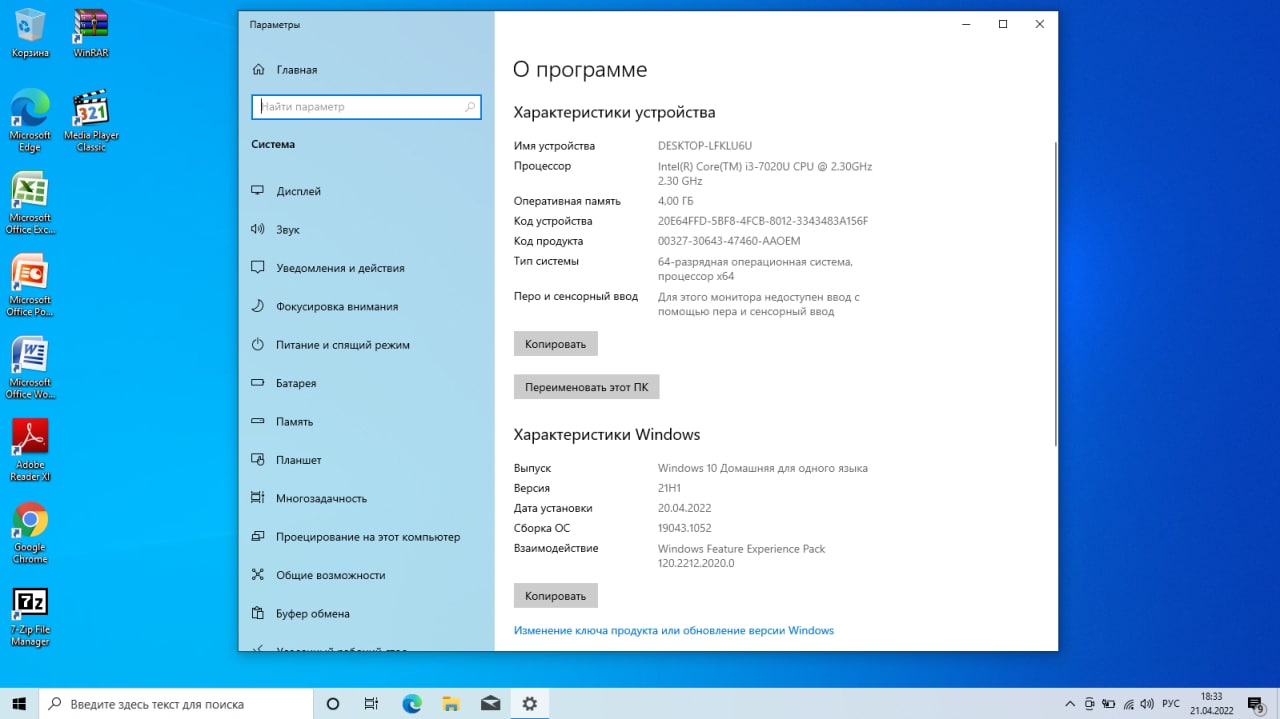This screenshot has width=1280, height=719.
Task: Click the taskbar search box
Action: click(x=177, y=703)
